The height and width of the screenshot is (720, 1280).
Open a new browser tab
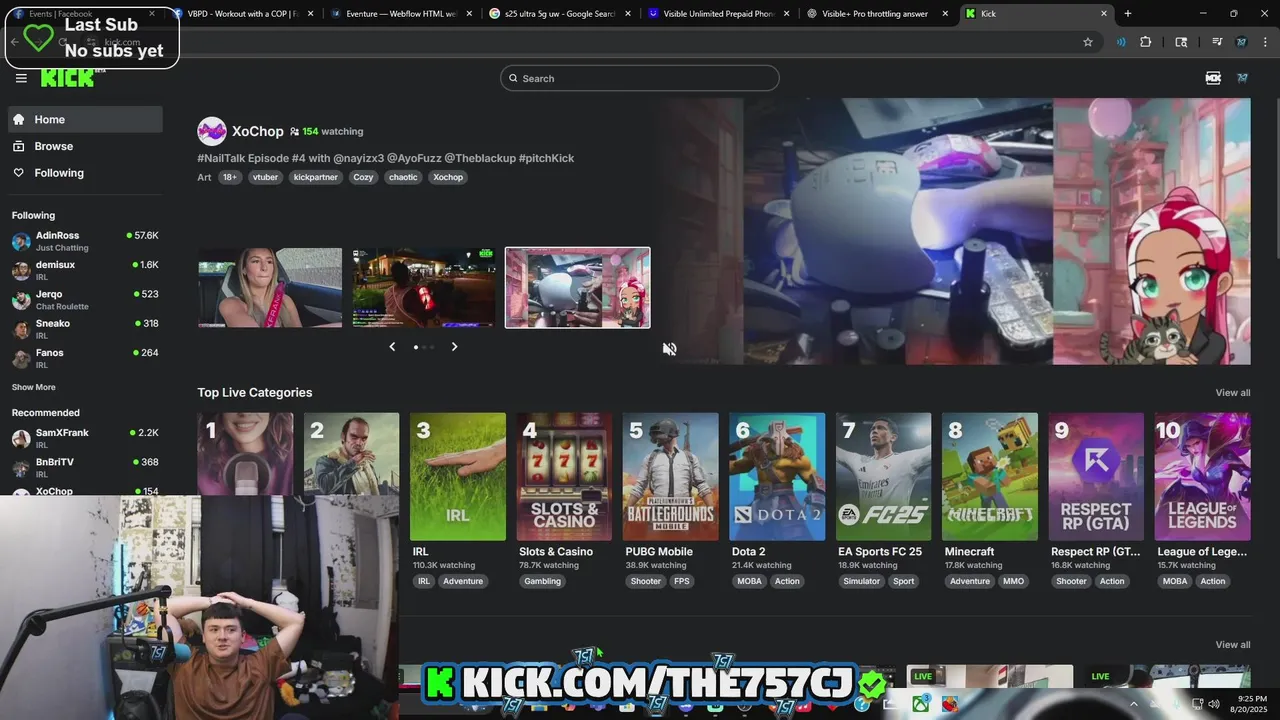1128,14
